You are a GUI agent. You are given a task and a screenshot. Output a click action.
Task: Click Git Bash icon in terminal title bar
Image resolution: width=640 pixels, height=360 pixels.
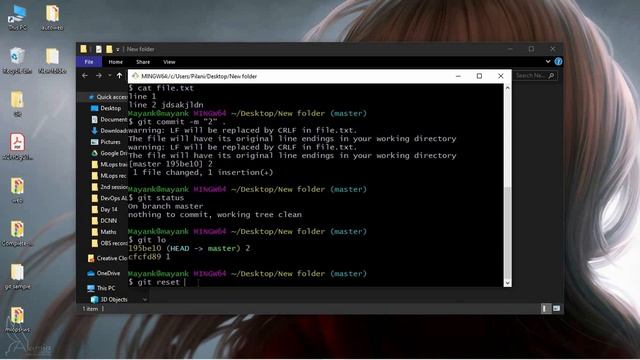tap(135, 76)
